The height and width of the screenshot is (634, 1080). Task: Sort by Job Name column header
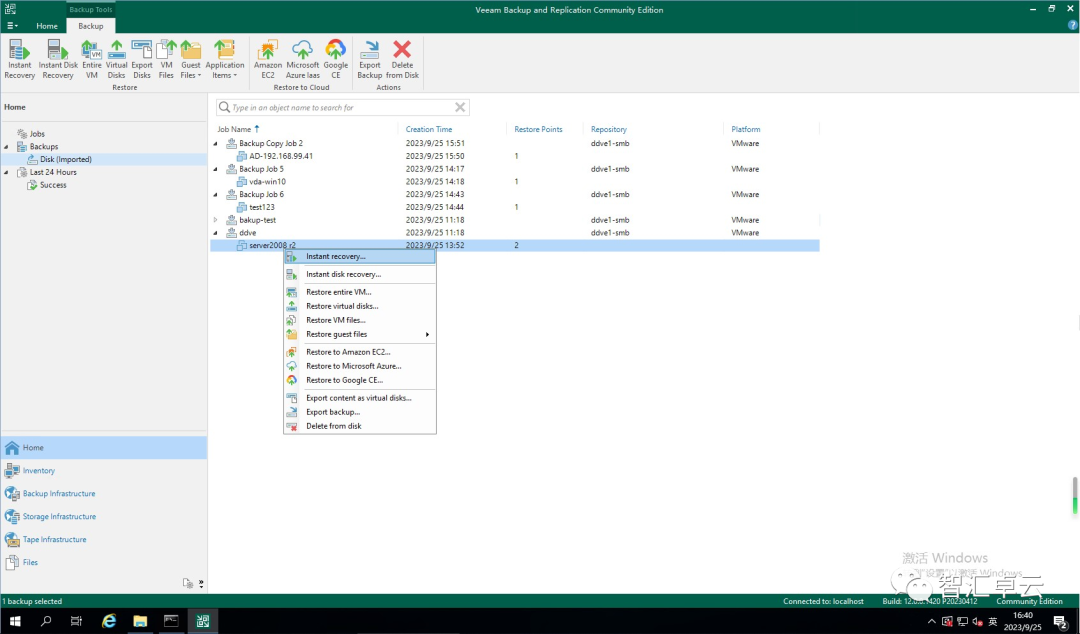[234, 129]
